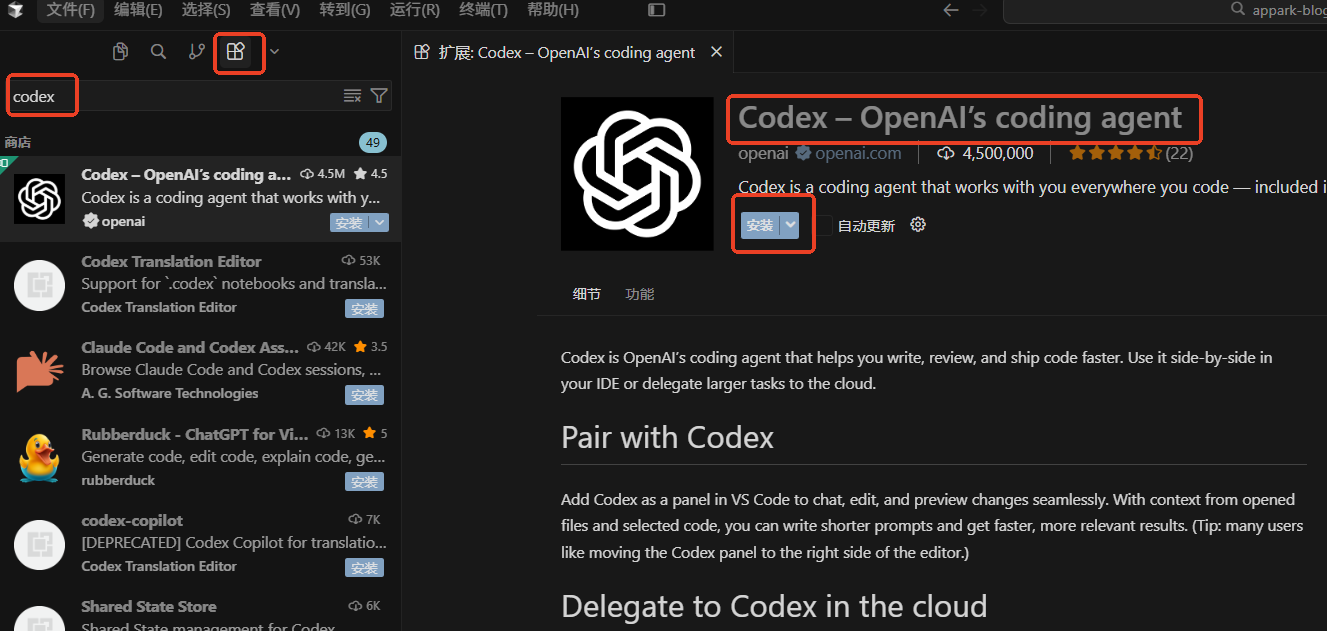Open the Source Control branch icon

(197, 52)
